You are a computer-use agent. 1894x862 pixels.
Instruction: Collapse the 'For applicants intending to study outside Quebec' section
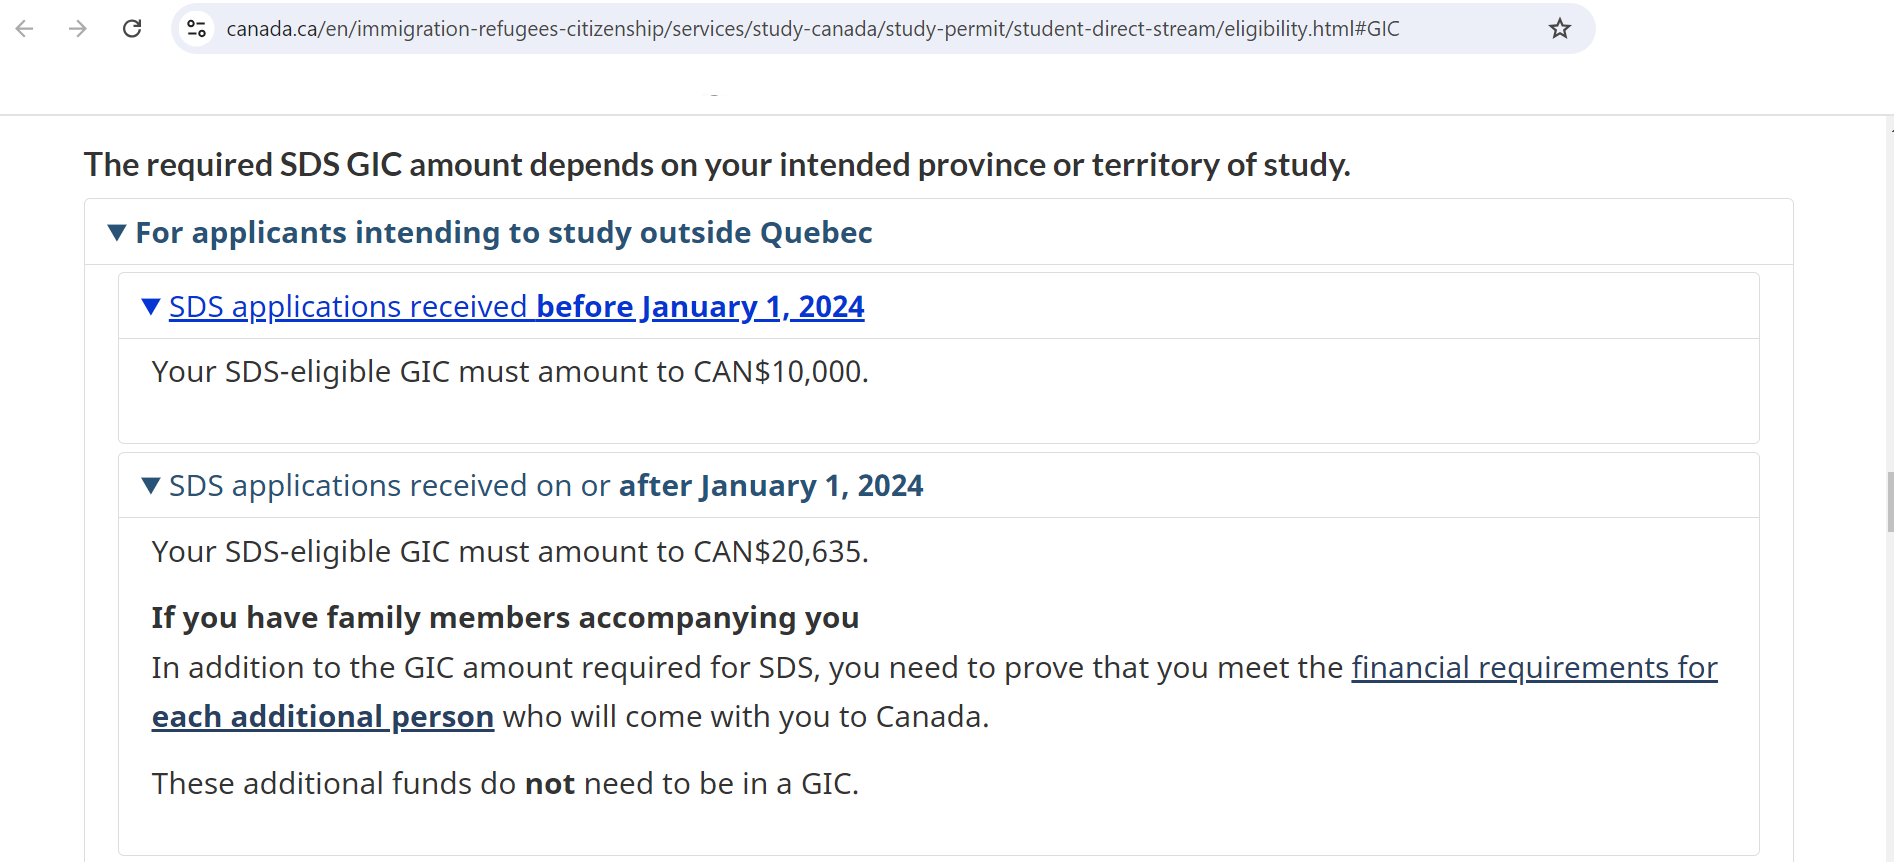[117, 232]
